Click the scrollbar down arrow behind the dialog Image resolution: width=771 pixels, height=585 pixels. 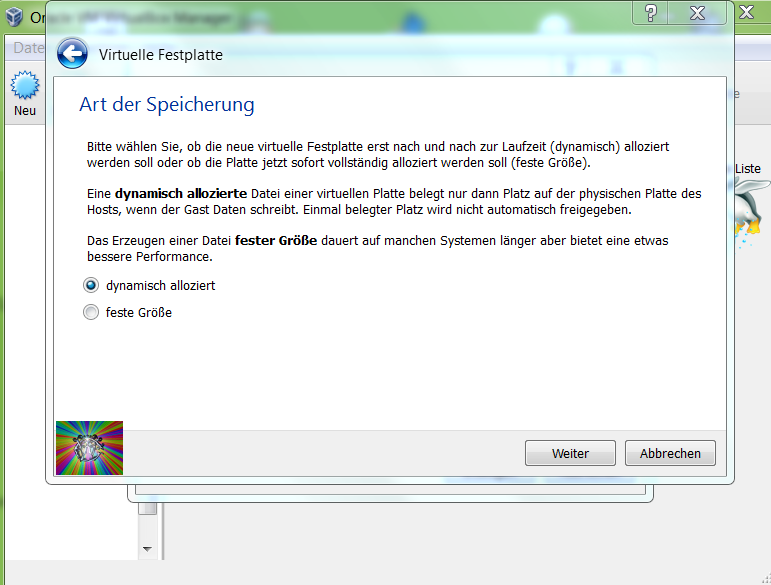147,549
